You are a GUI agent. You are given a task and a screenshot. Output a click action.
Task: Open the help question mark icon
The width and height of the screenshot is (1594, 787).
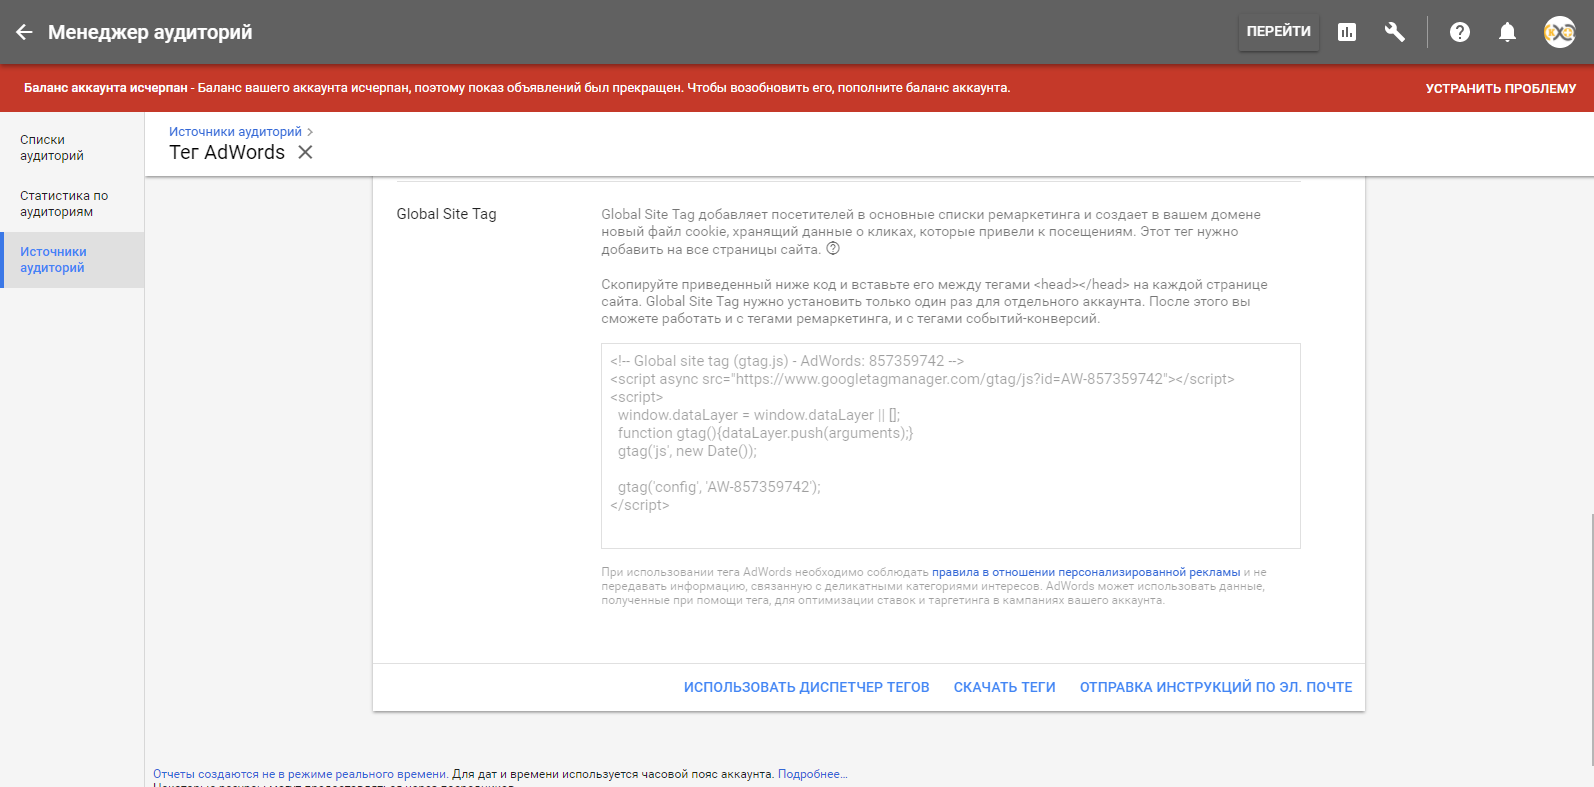tap(1460, 32)
